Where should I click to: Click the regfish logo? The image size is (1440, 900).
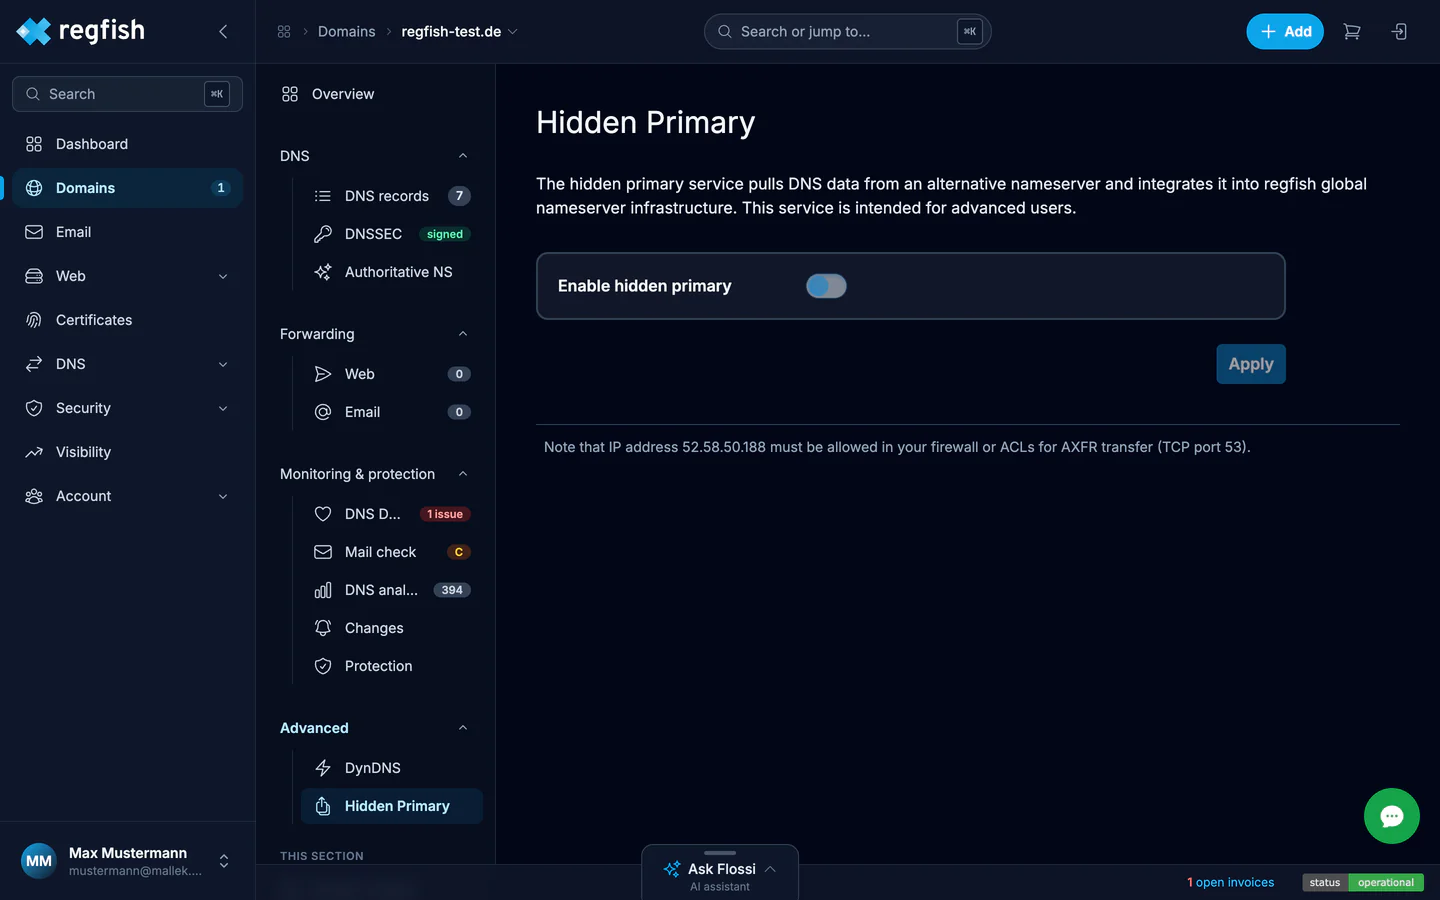coord(81,31)
